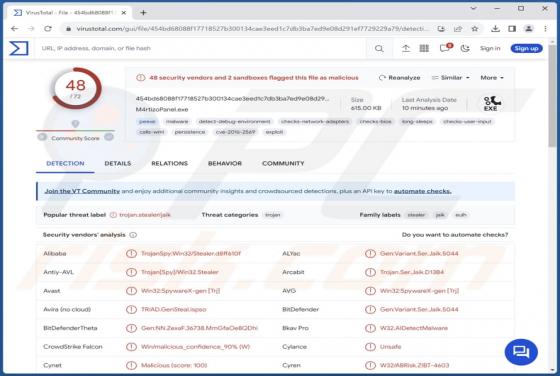Click the share page icon in address bar
The image size is (560, 376).
458,29
